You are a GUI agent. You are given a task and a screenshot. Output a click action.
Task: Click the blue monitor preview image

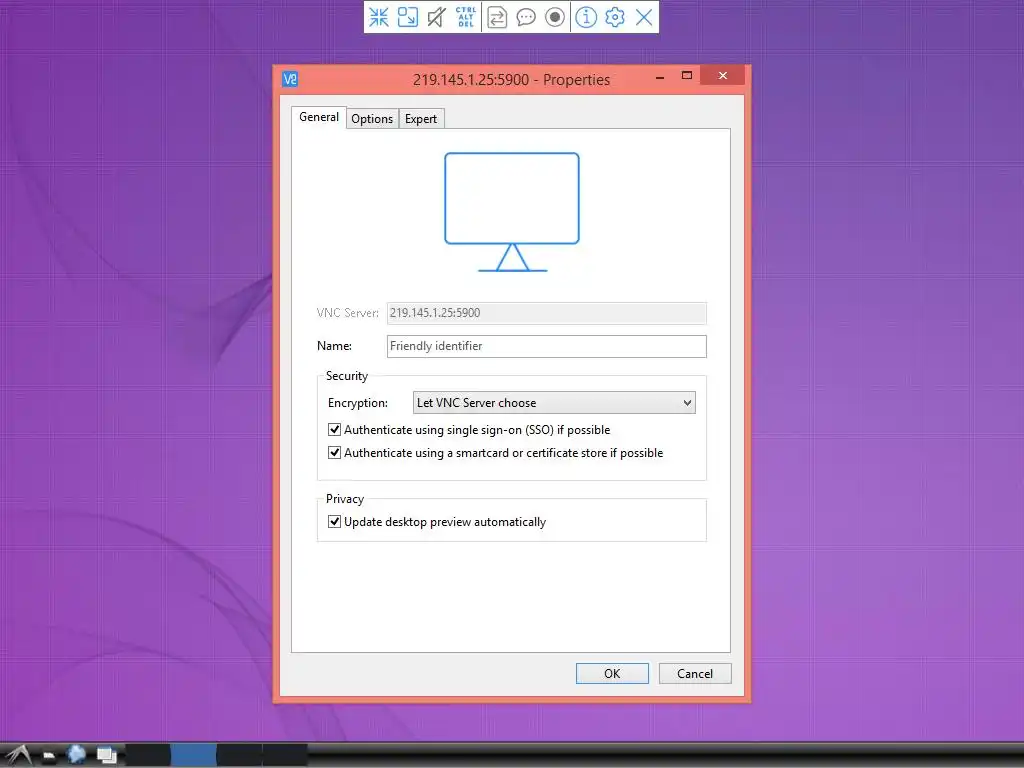click(512, 212)
